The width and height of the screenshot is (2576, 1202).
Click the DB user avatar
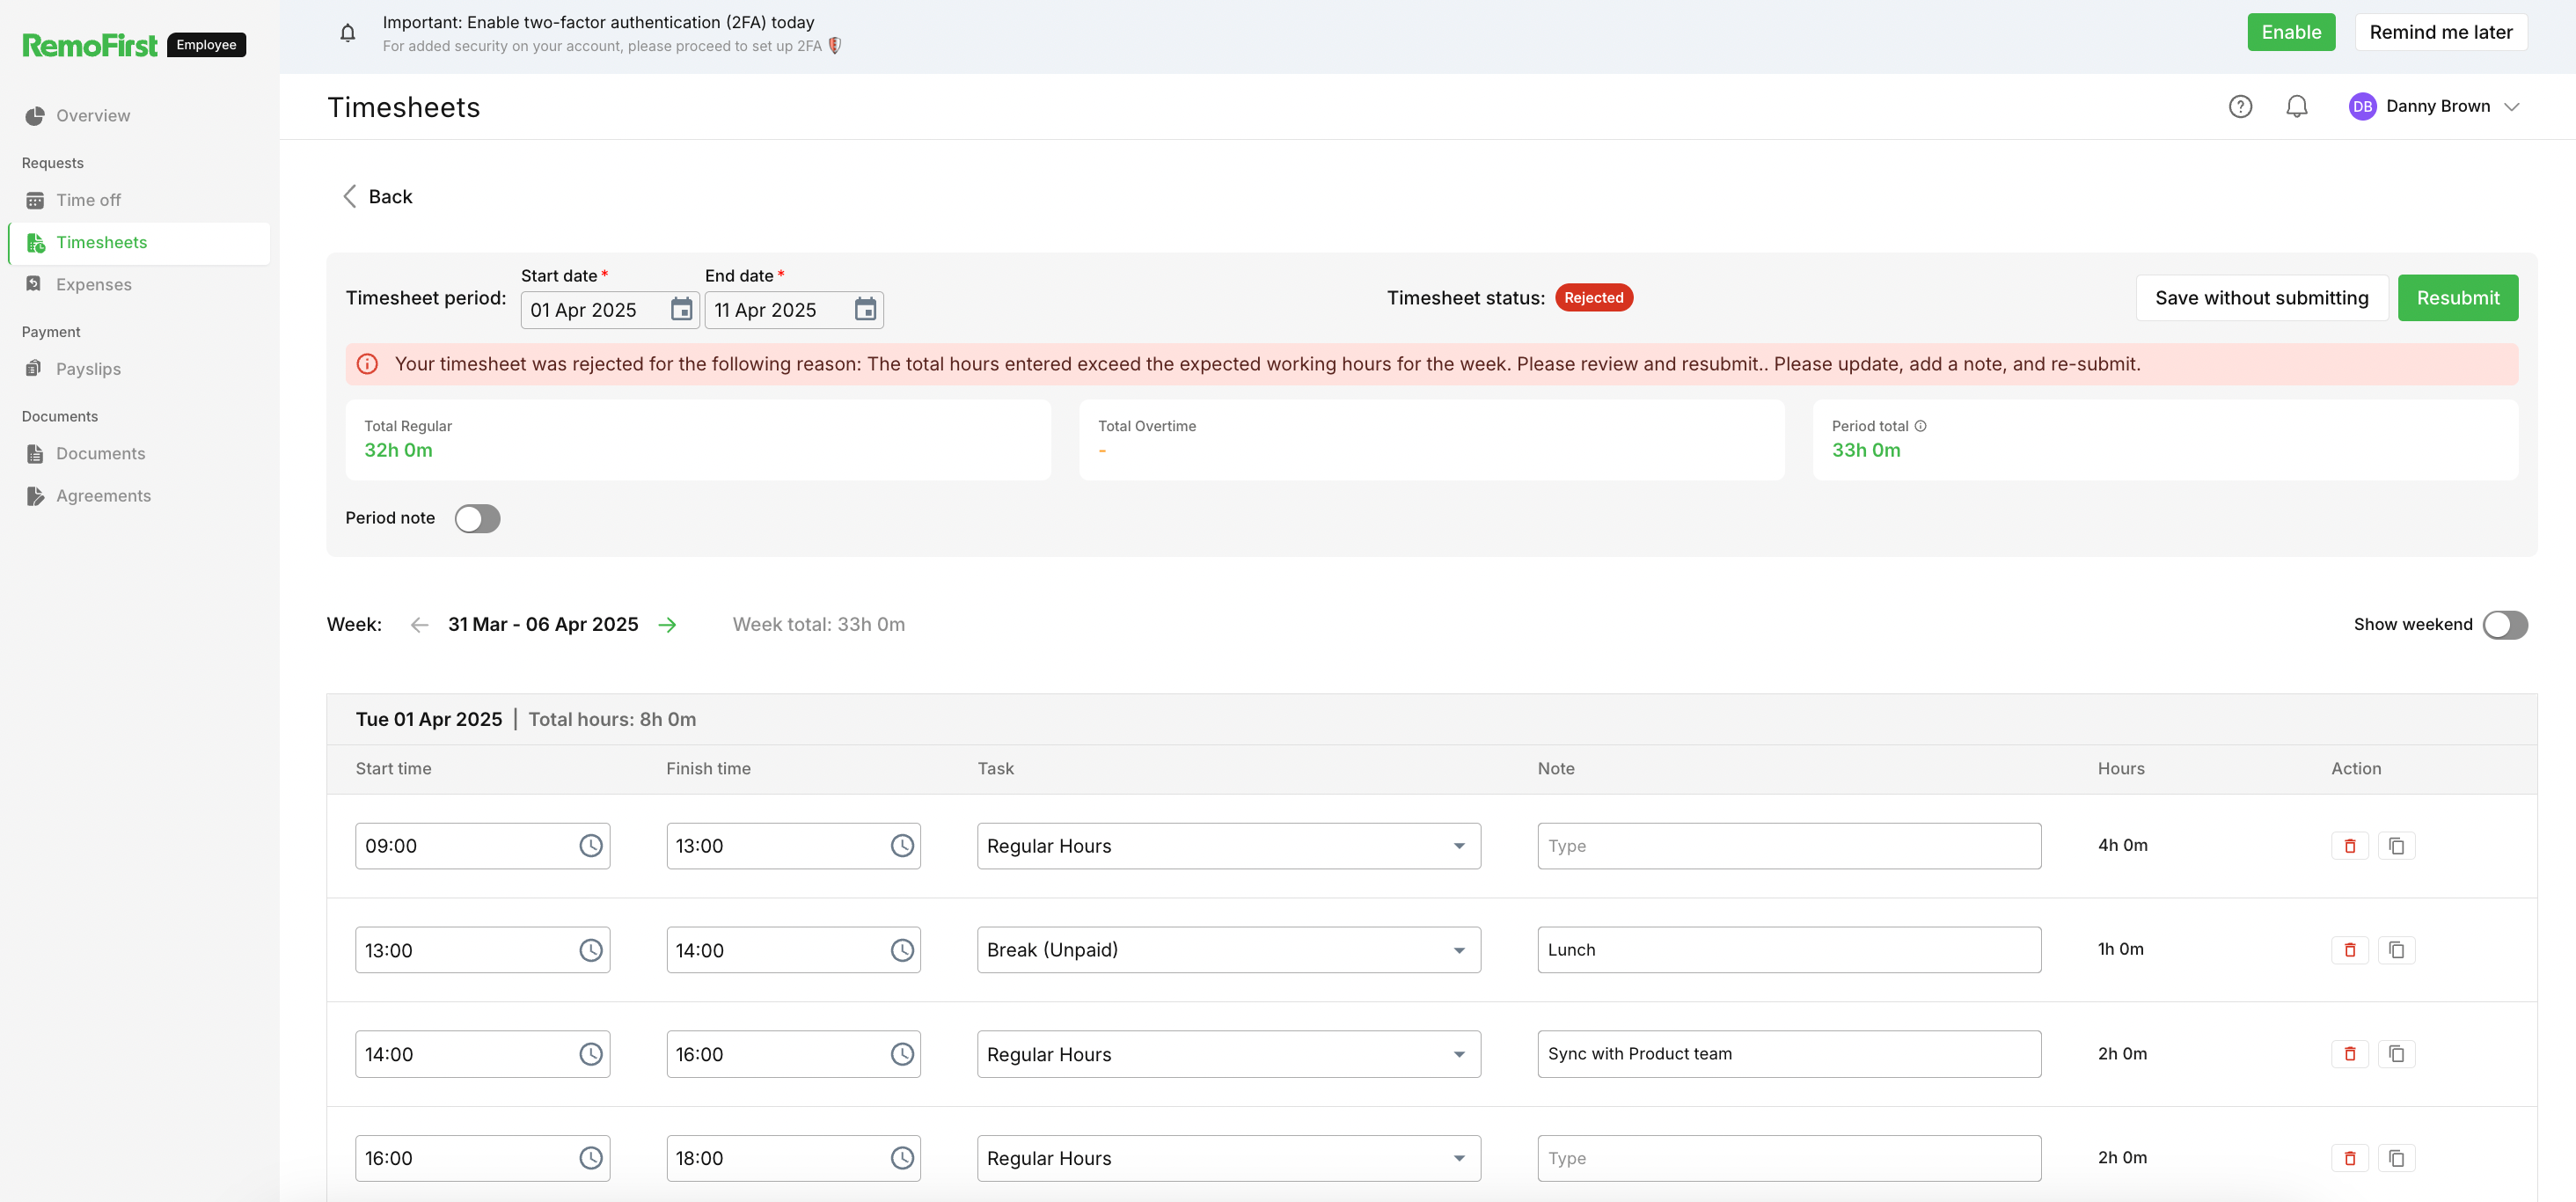click(x=2362, y=106)
